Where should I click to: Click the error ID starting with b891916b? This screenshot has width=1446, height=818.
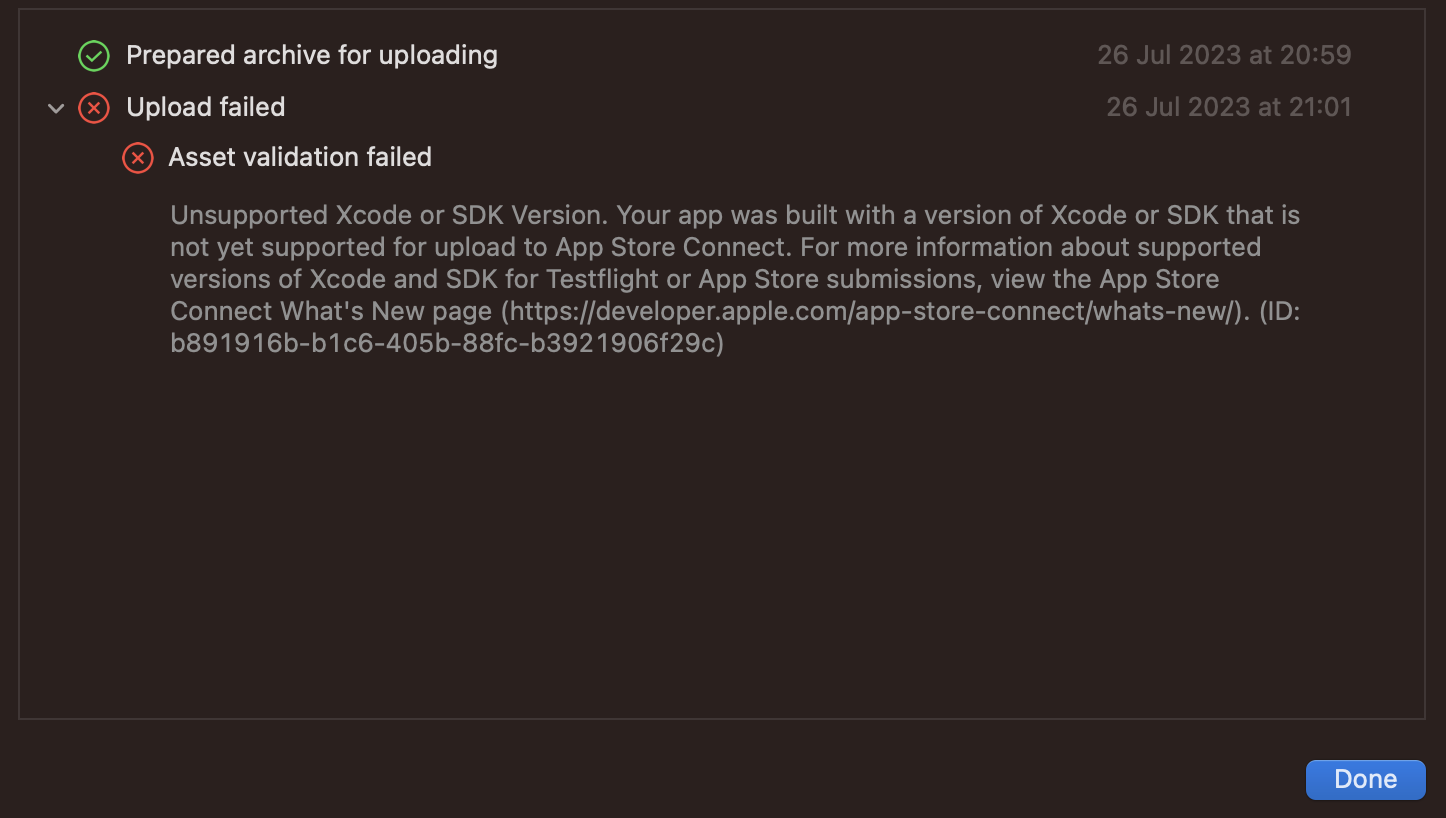click(446, 343)
